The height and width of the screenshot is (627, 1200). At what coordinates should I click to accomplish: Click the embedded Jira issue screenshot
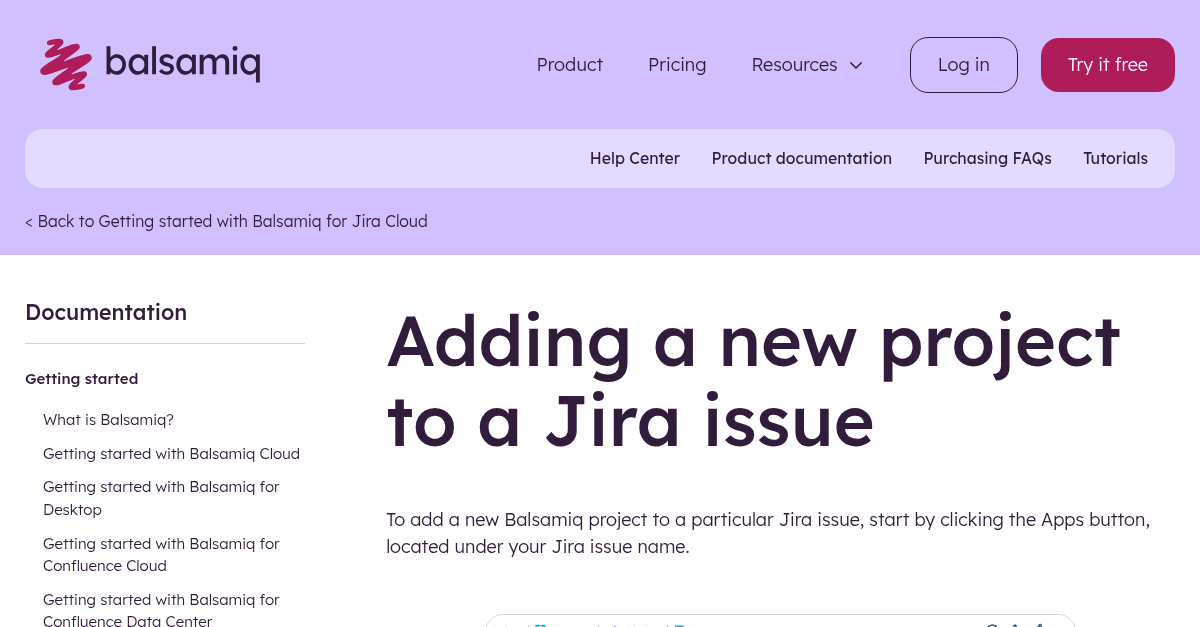pyautogui.click(x=780, y=622)
